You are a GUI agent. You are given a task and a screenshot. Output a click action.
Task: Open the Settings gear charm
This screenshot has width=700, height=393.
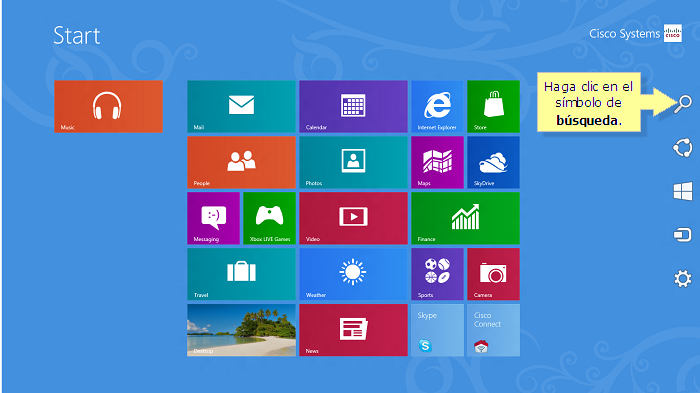click(683, 279)
